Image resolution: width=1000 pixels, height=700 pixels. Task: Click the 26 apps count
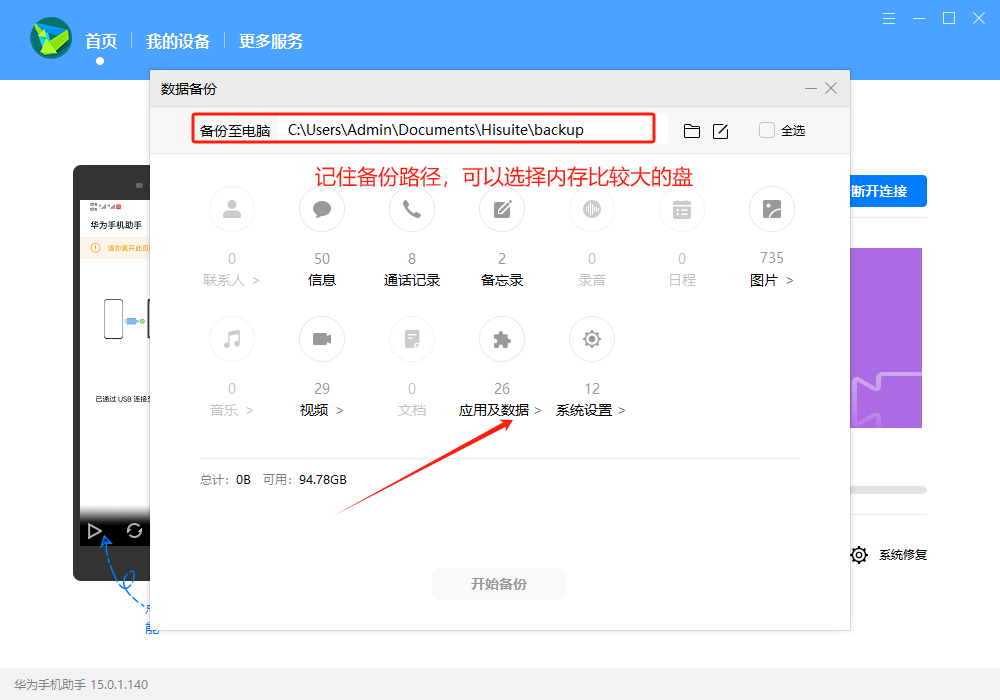pos(502,389)
